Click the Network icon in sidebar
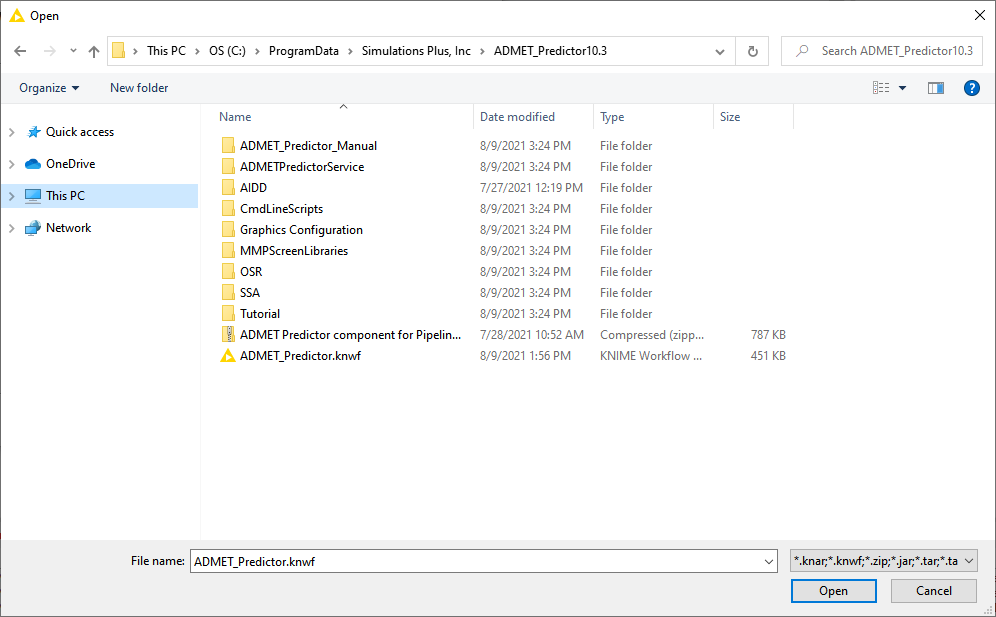 click(33, 228)
